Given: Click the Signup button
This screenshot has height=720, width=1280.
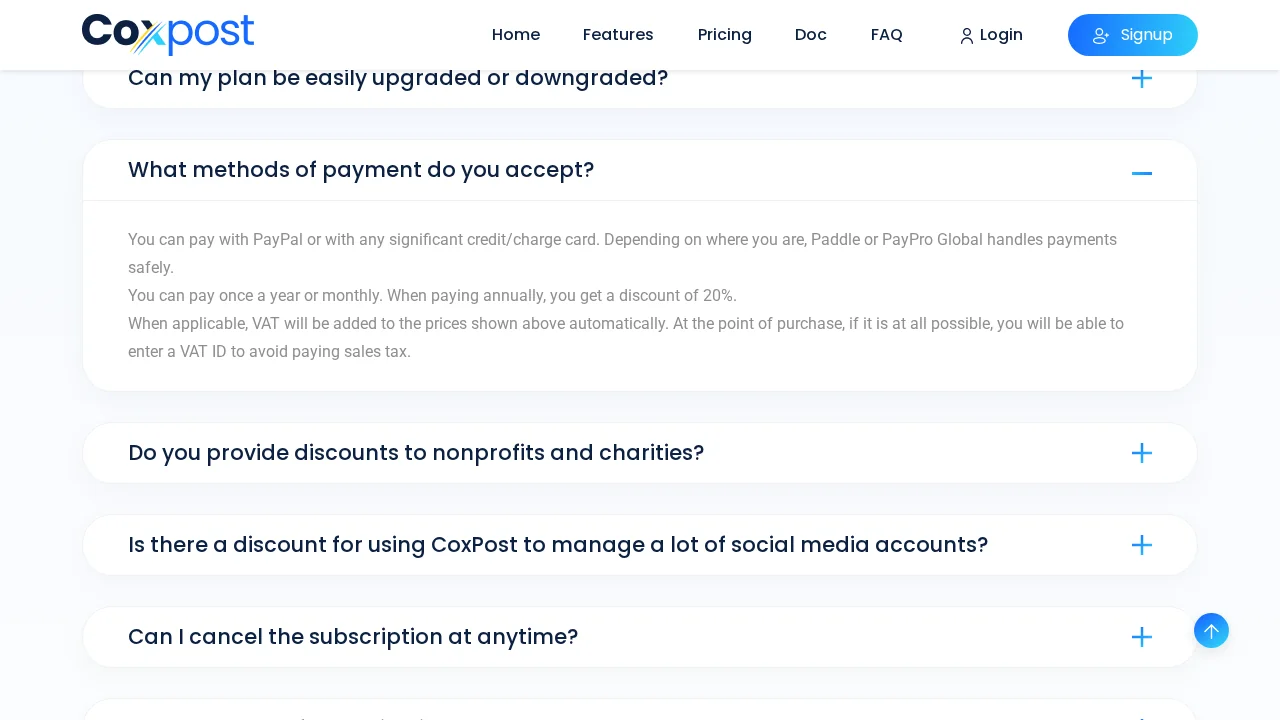Looking at the screenshot, I should (x=1132, y=35).
